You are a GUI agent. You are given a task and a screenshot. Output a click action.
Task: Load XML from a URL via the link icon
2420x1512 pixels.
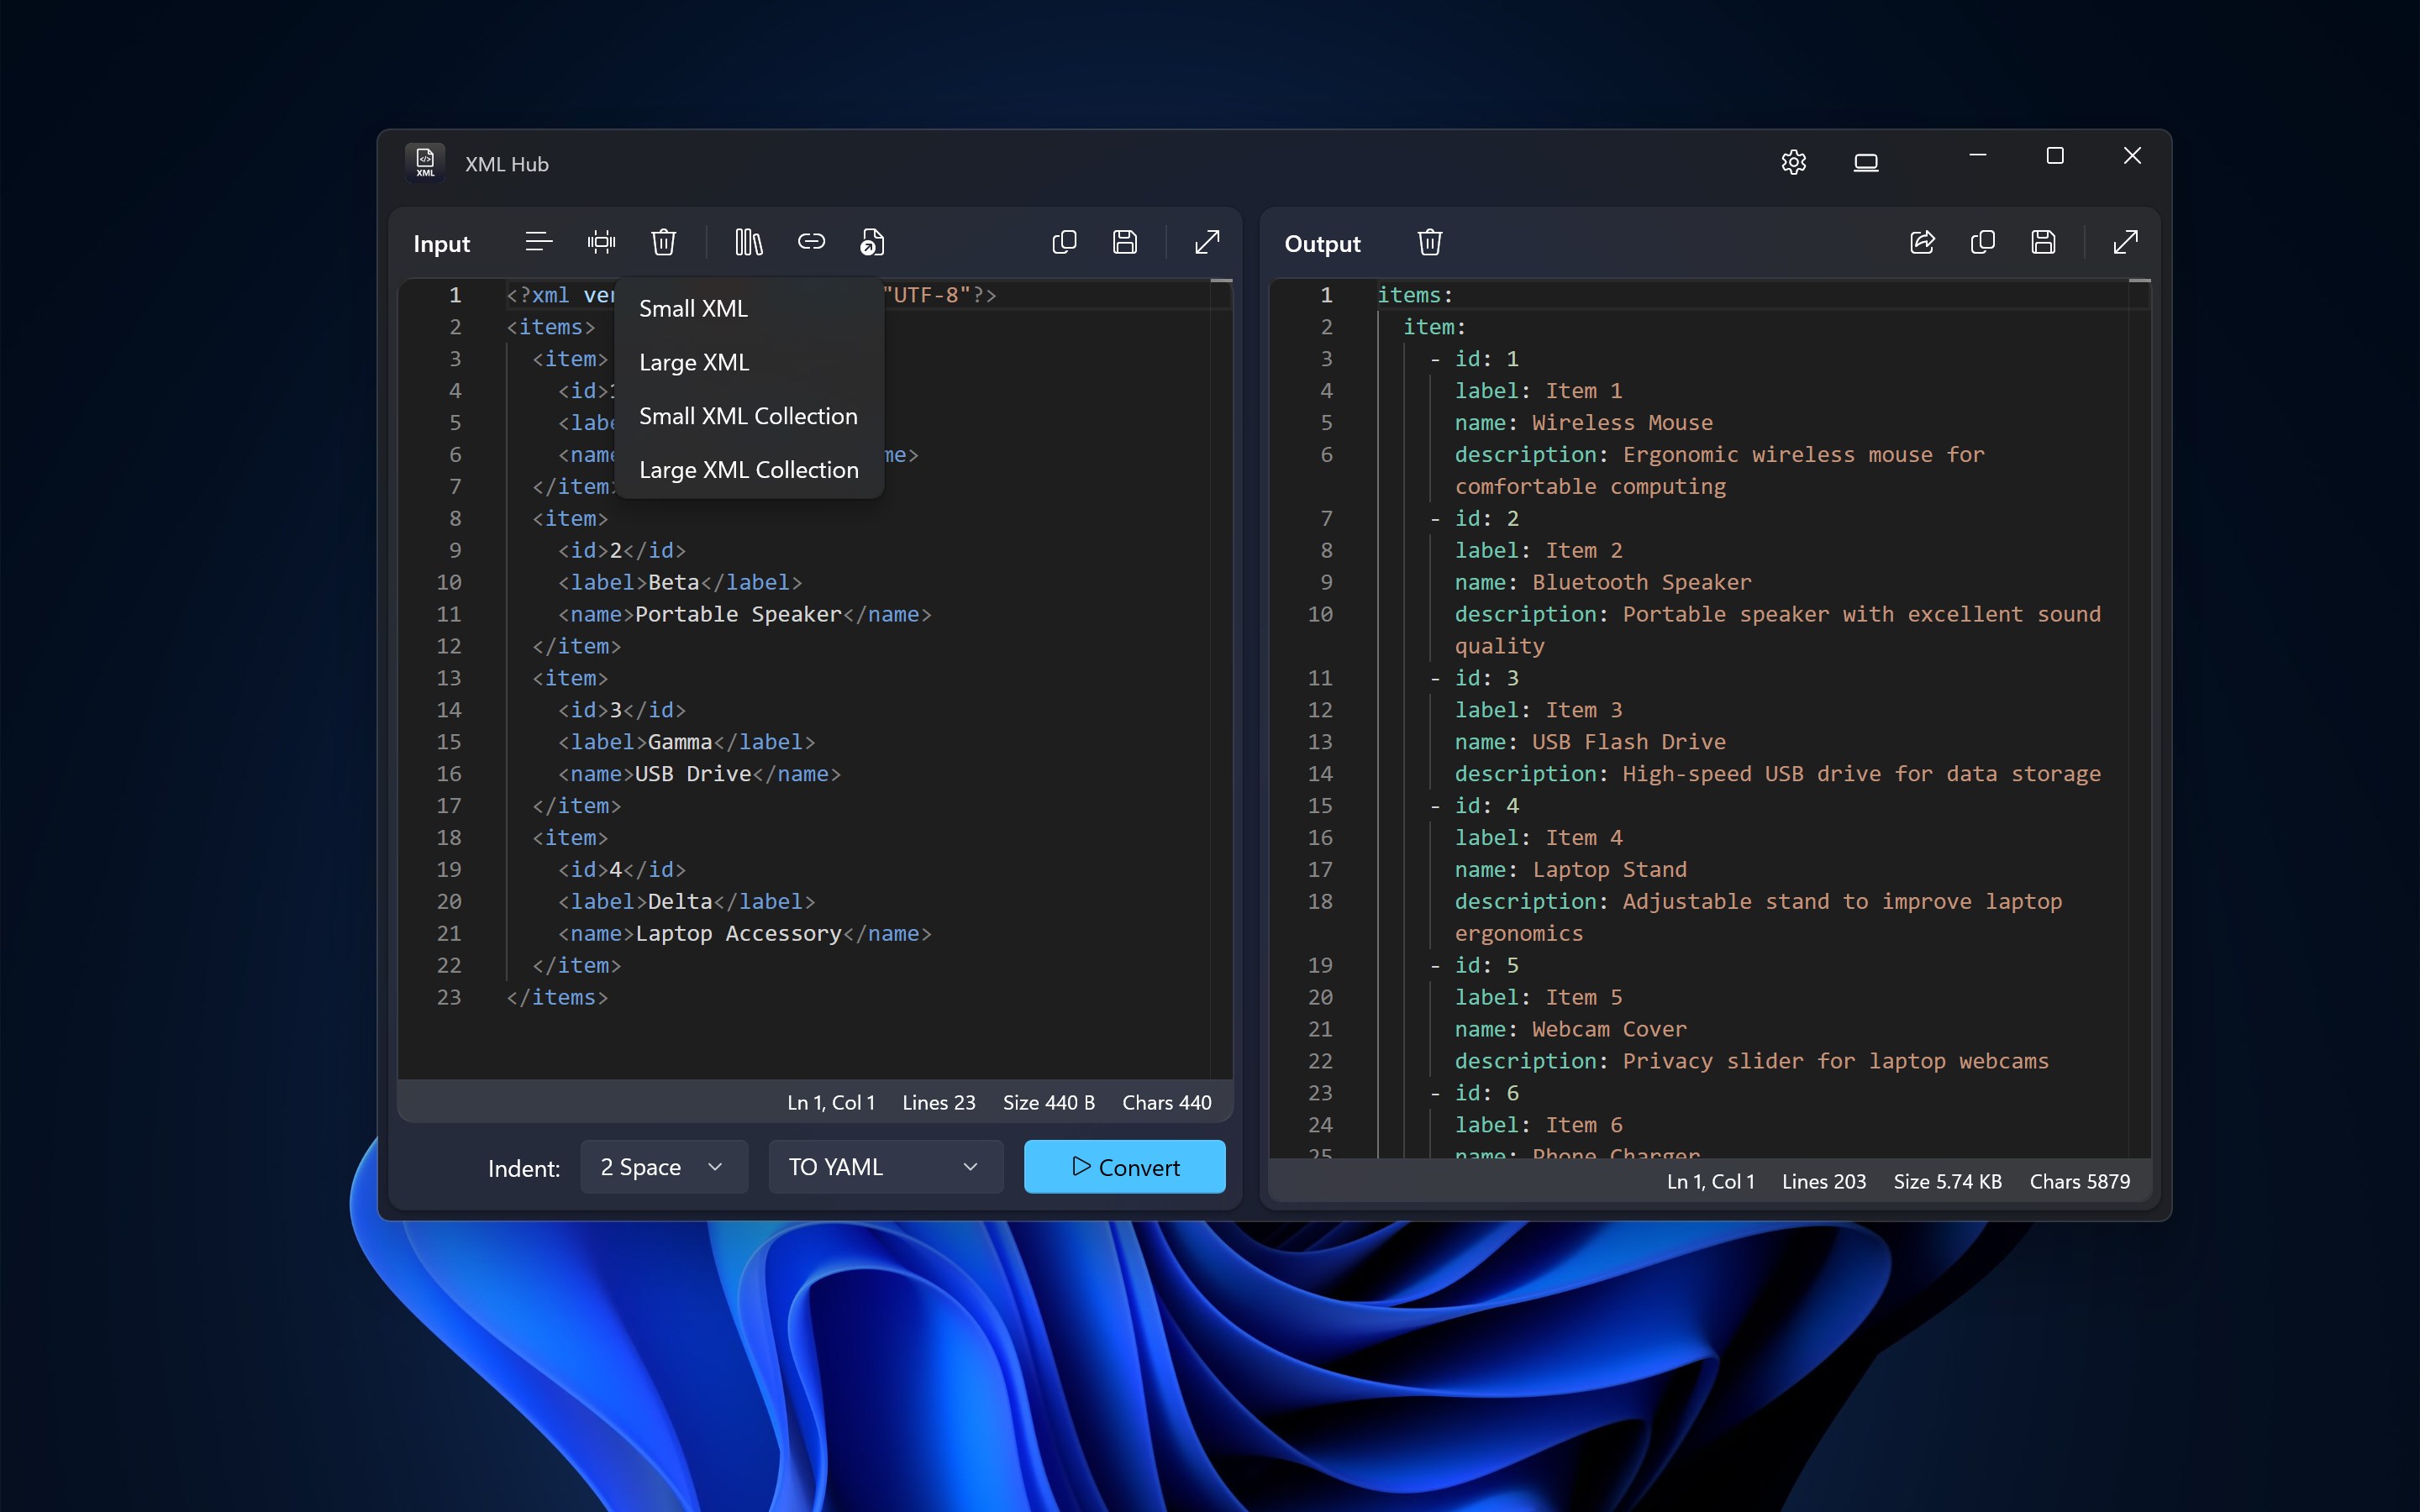coord(811,242)
